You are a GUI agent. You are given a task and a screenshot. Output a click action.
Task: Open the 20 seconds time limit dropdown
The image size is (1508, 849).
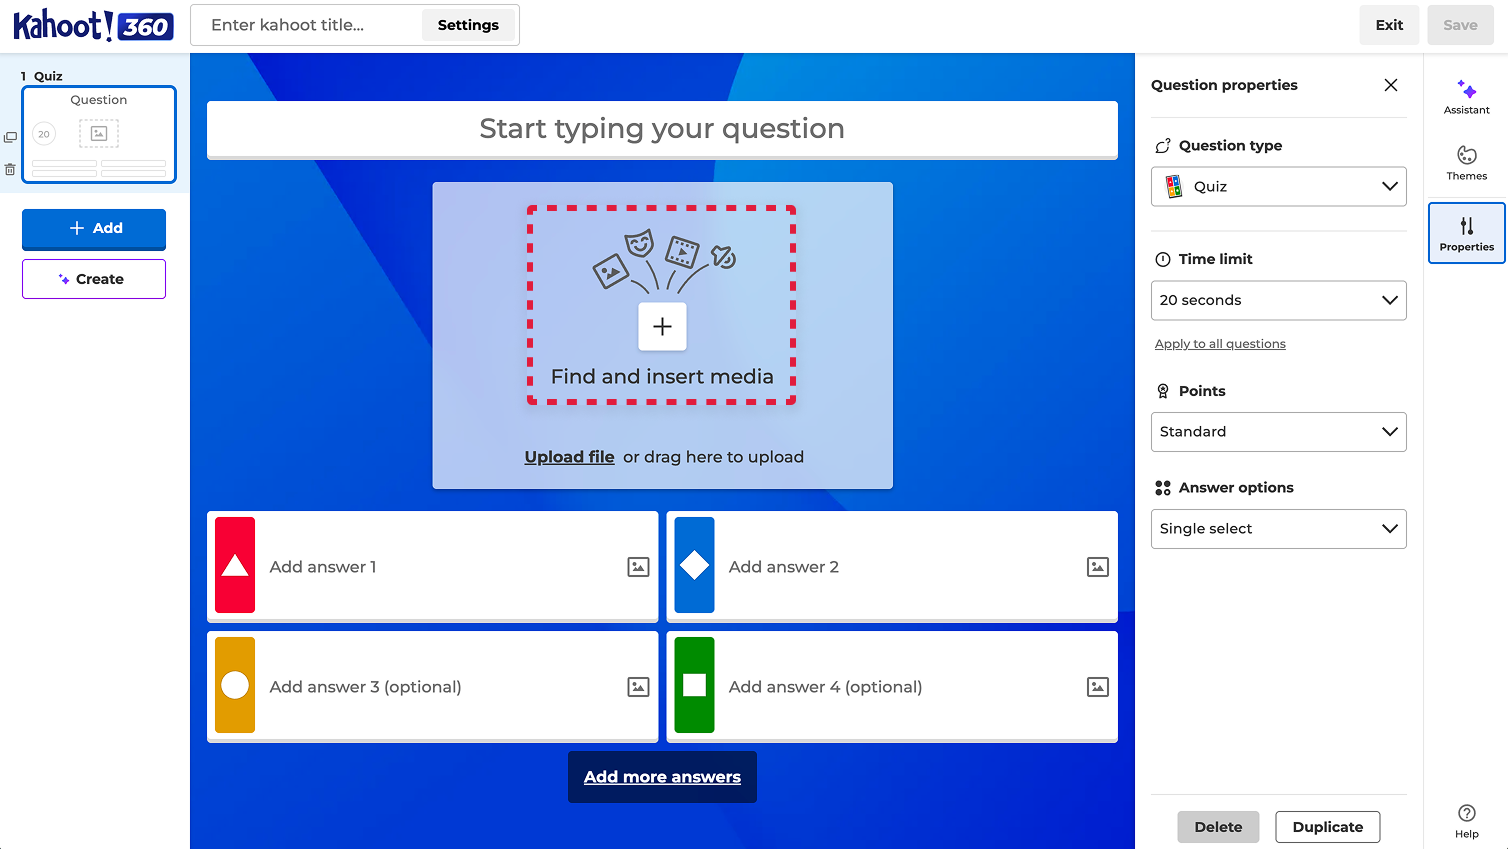(1278, 300)
